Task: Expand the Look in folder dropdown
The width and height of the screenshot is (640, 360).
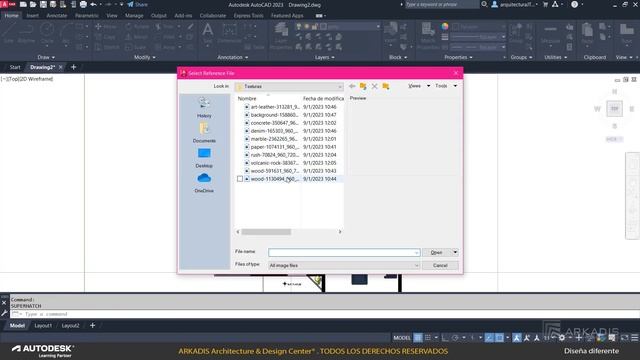Action: coord(340,87)
